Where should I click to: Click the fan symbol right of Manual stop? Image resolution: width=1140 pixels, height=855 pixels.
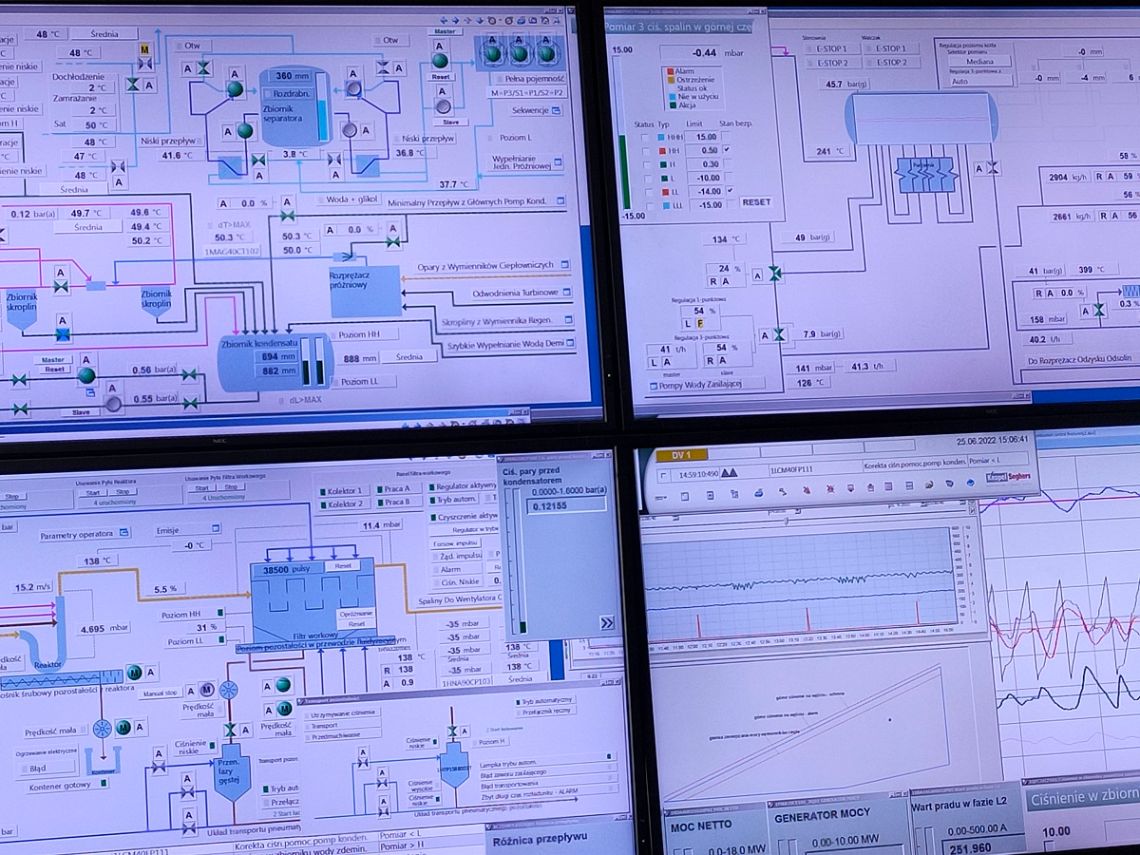click(229, 690)
